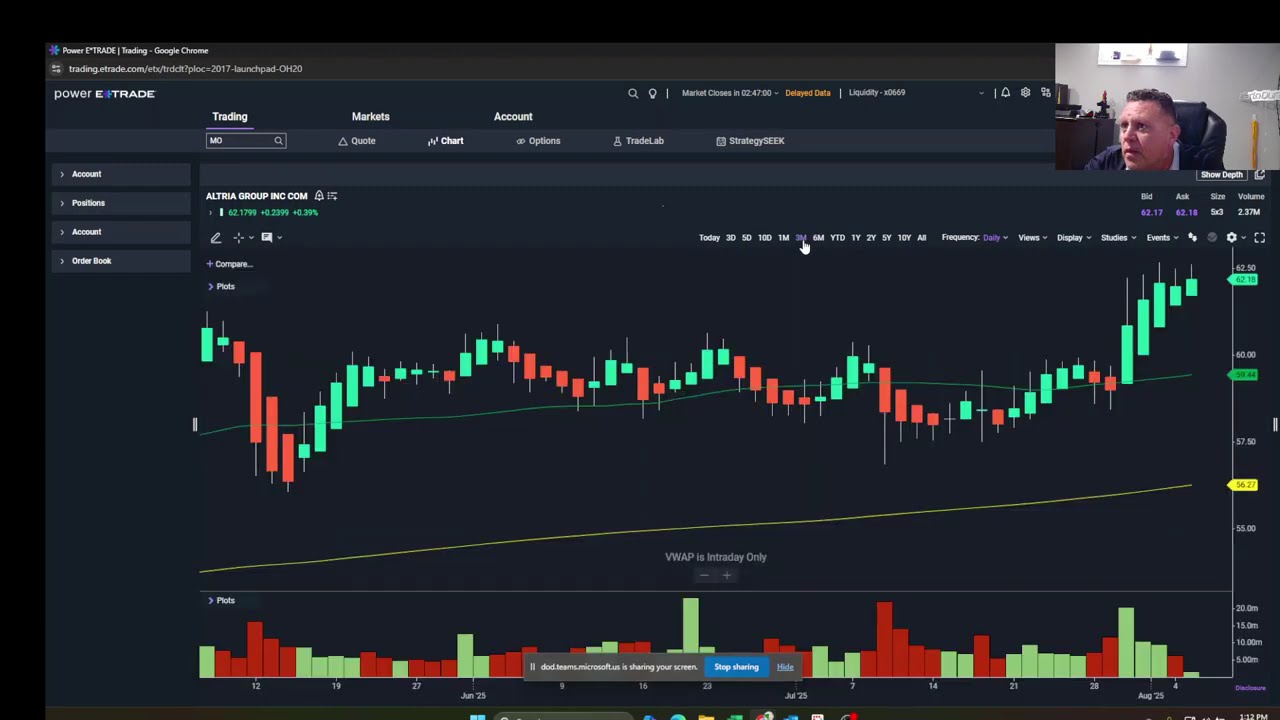1280x720 pixels.
Task: Click Compare to add a symbol
Action: point(230,264)
